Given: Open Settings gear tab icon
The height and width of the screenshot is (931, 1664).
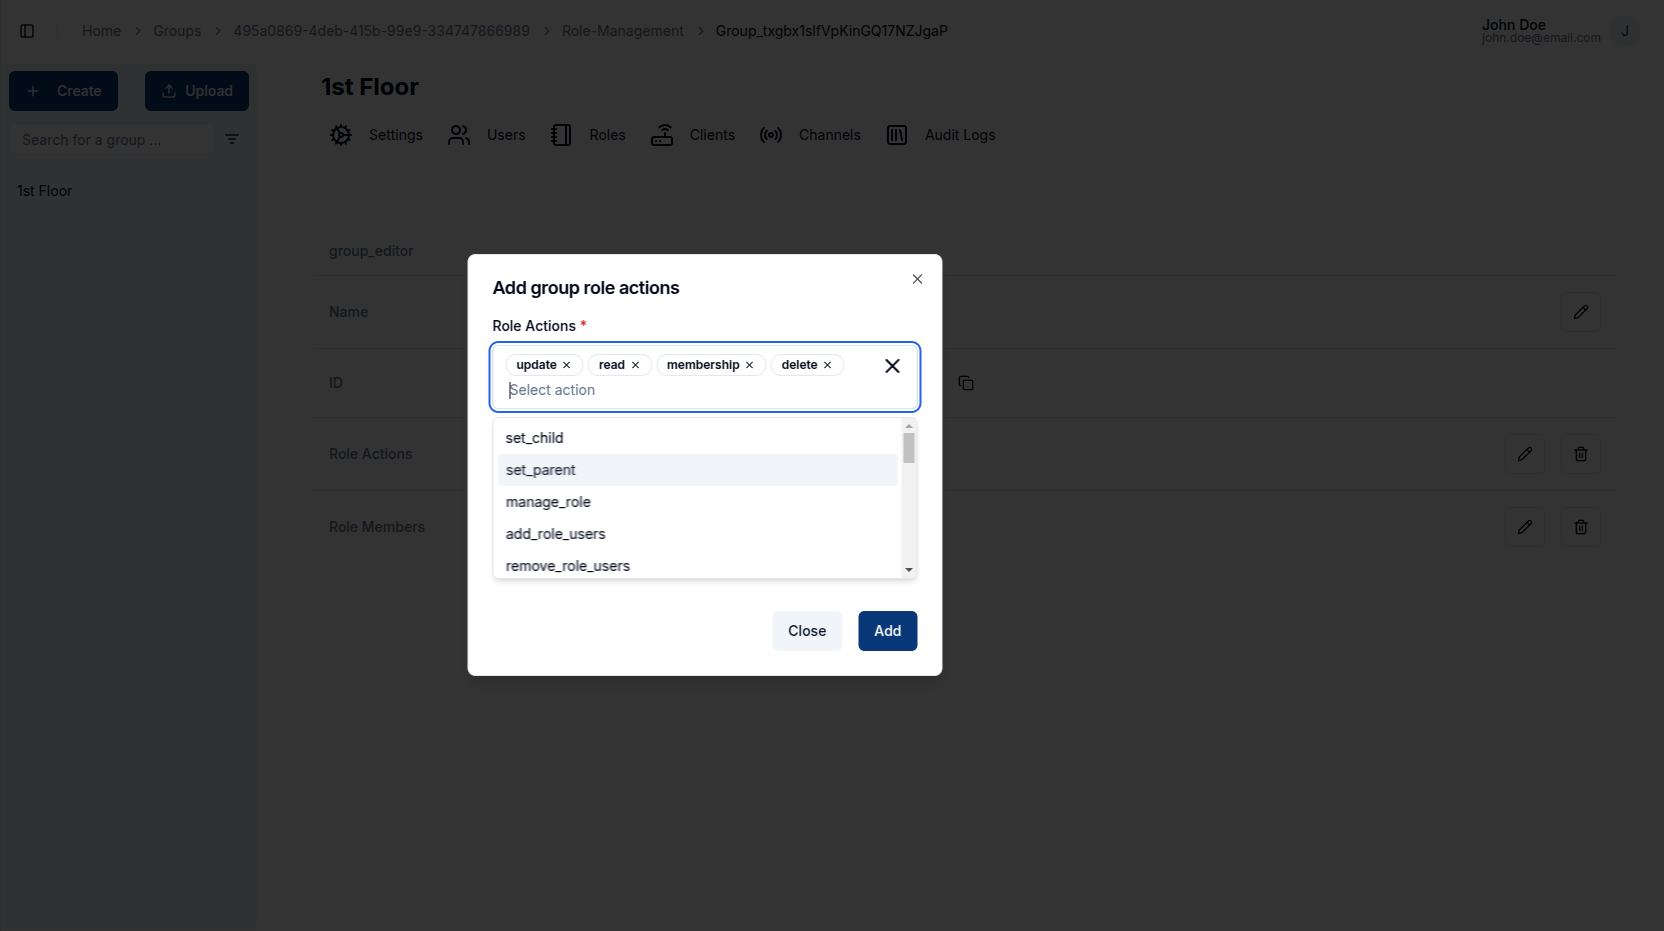Looking at the screenshot, I should [x=341, y=135].
